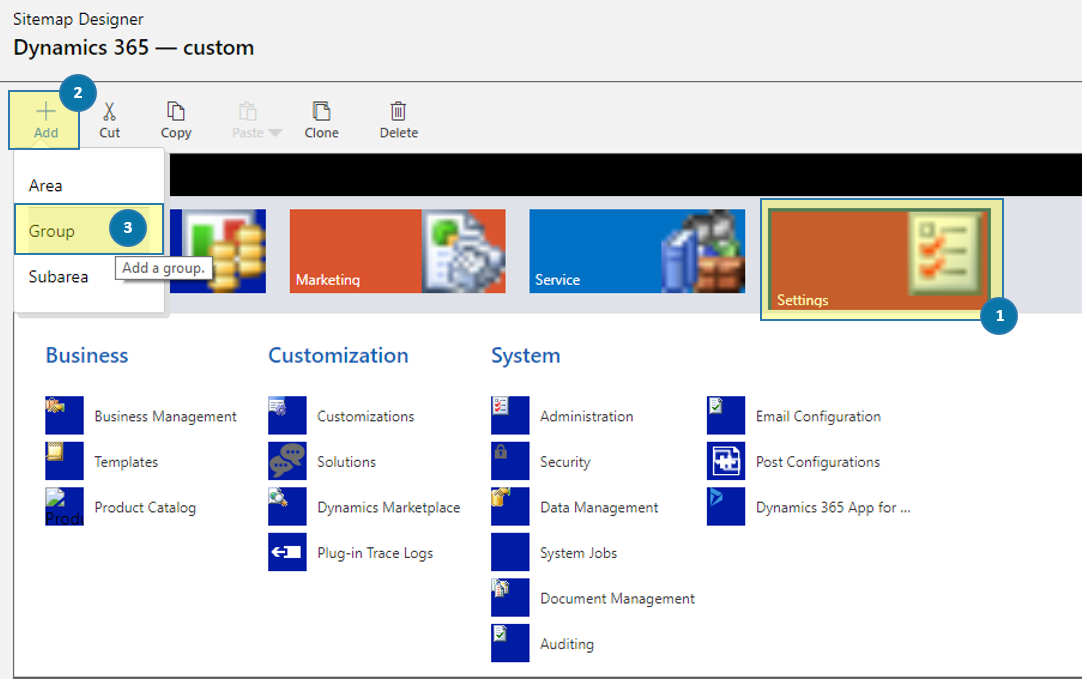This screenshot has height=680, width=1087.
Task: Click the Post Configurations icon
Action: point(726,461)
